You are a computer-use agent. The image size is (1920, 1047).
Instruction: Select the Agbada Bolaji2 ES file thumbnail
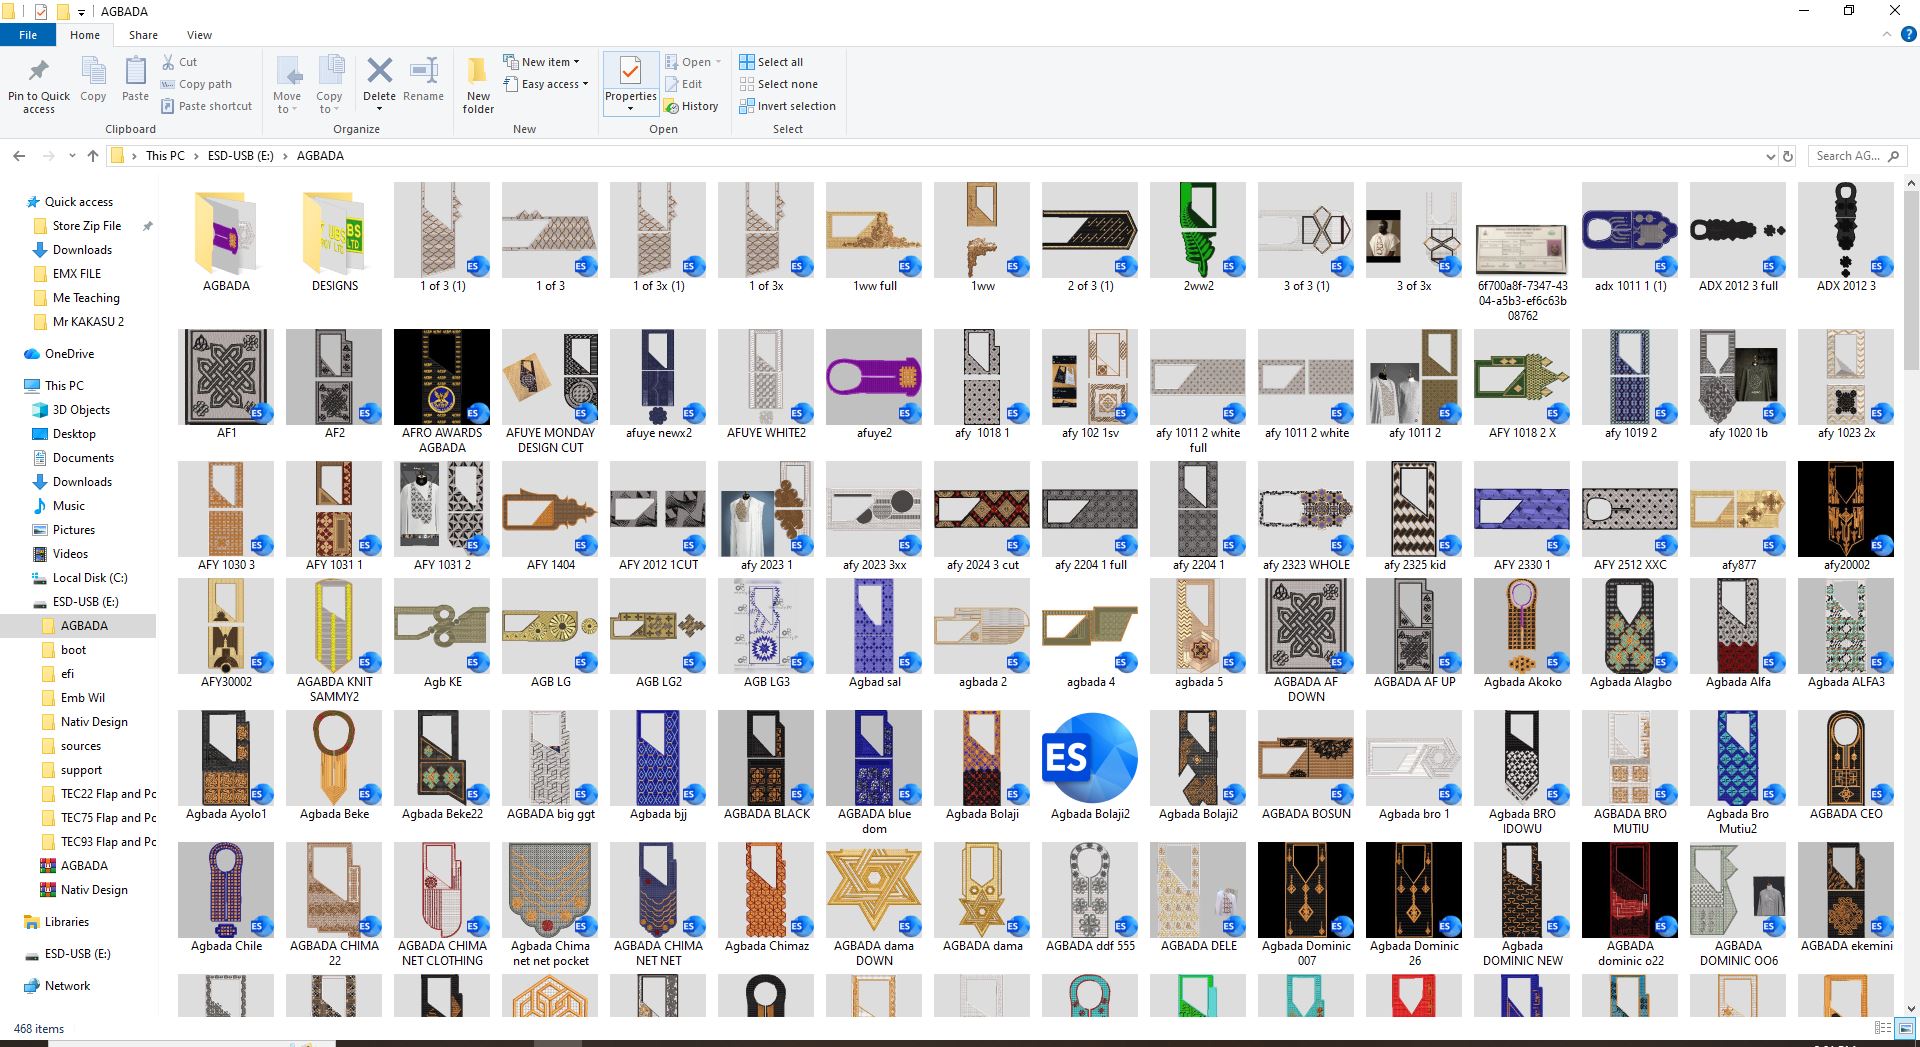click(x=1090, y=758)
